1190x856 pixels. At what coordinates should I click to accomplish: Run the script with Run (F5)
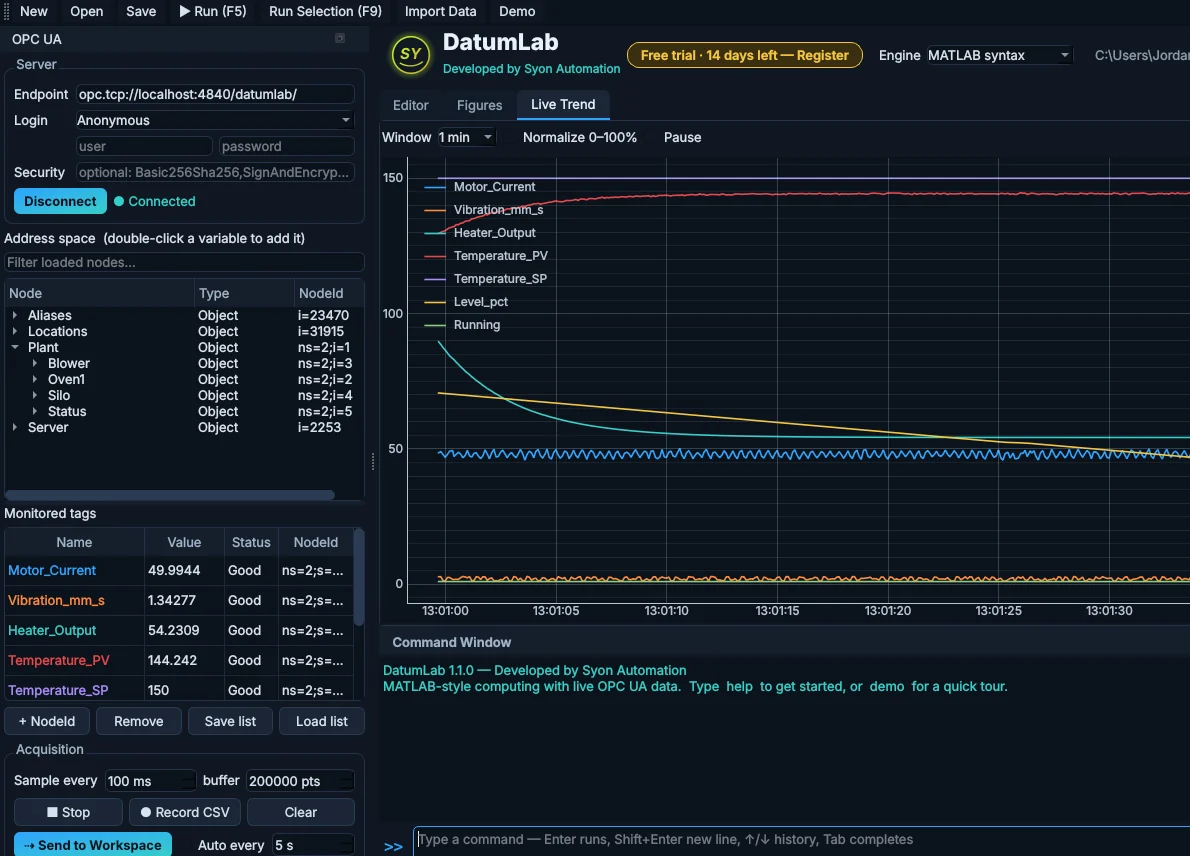coord(212,11)
